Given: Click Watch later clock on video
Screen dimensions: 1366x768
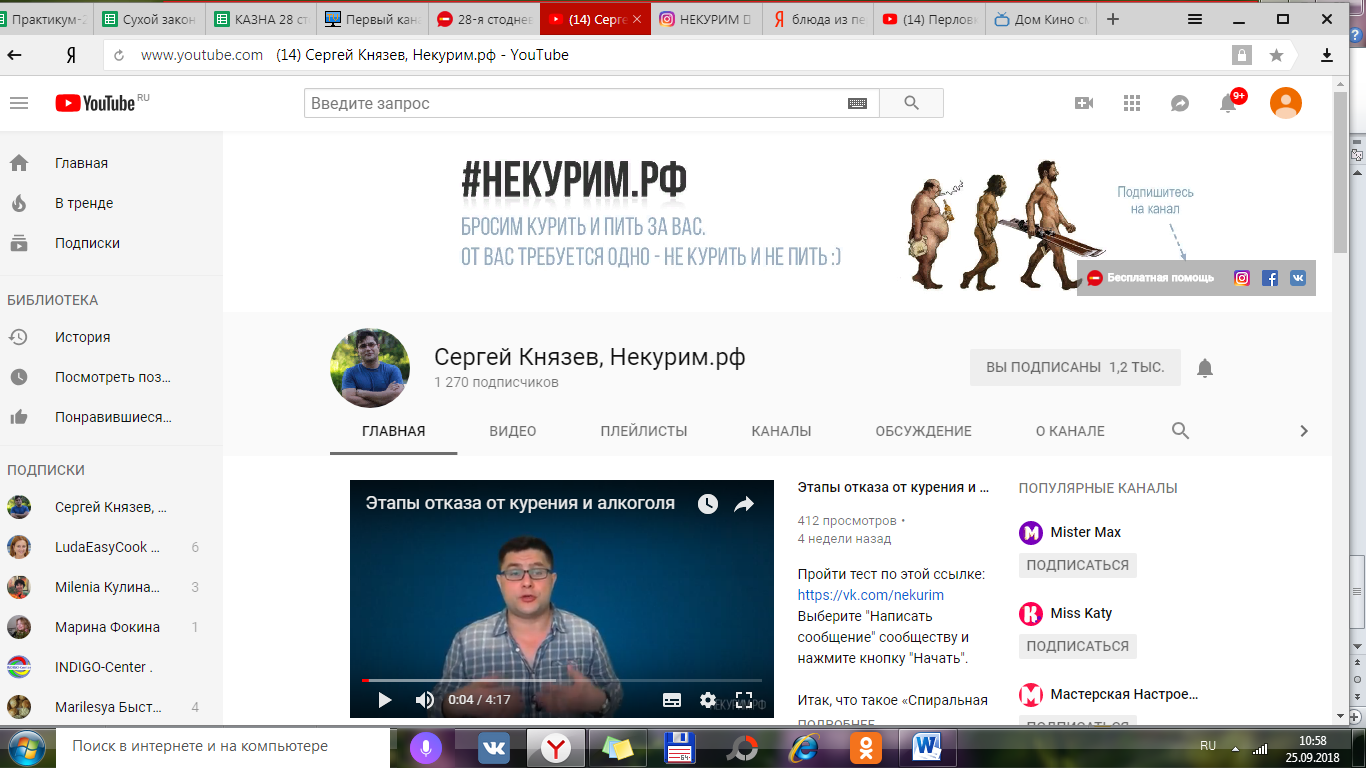Looking at the screenshot, I should click(708, 504).
